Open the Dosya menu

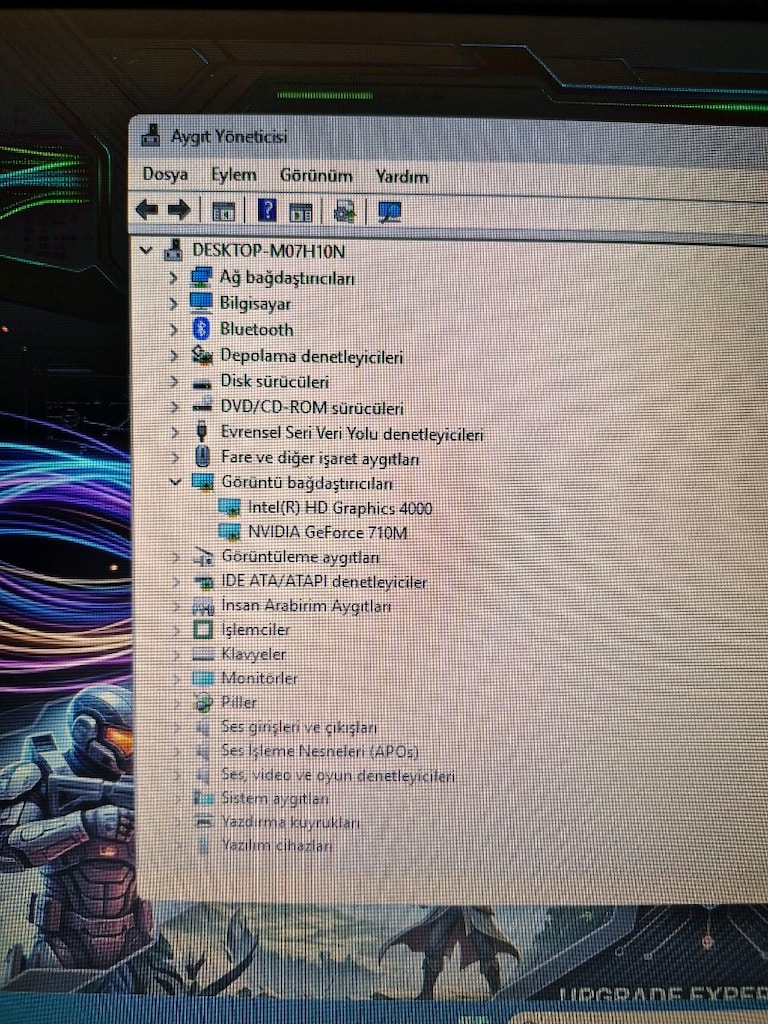coord(165,174)
